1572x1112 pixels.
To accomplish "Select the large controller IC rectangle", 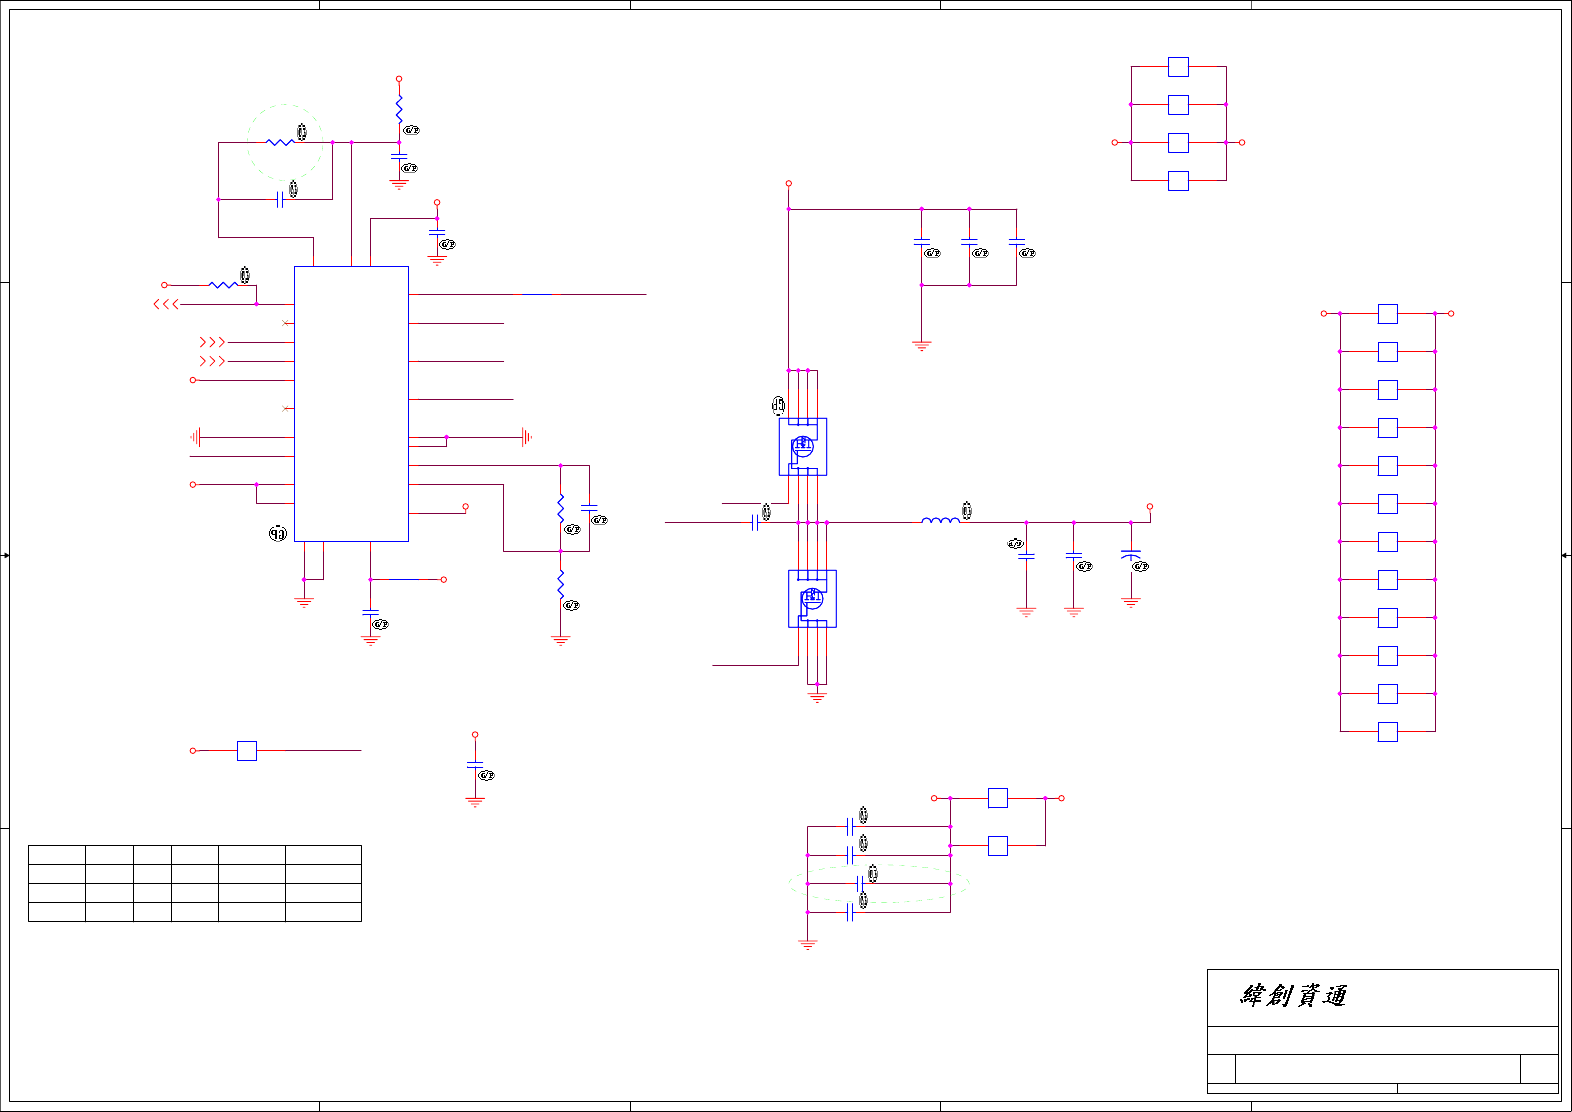I will (351, 404).
